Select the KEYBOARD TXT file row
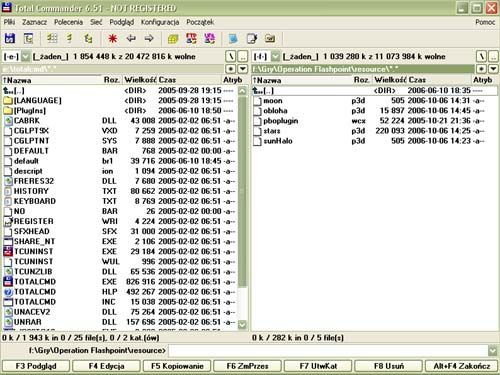This screenshot has width=500, height=375. pos(119,201)
